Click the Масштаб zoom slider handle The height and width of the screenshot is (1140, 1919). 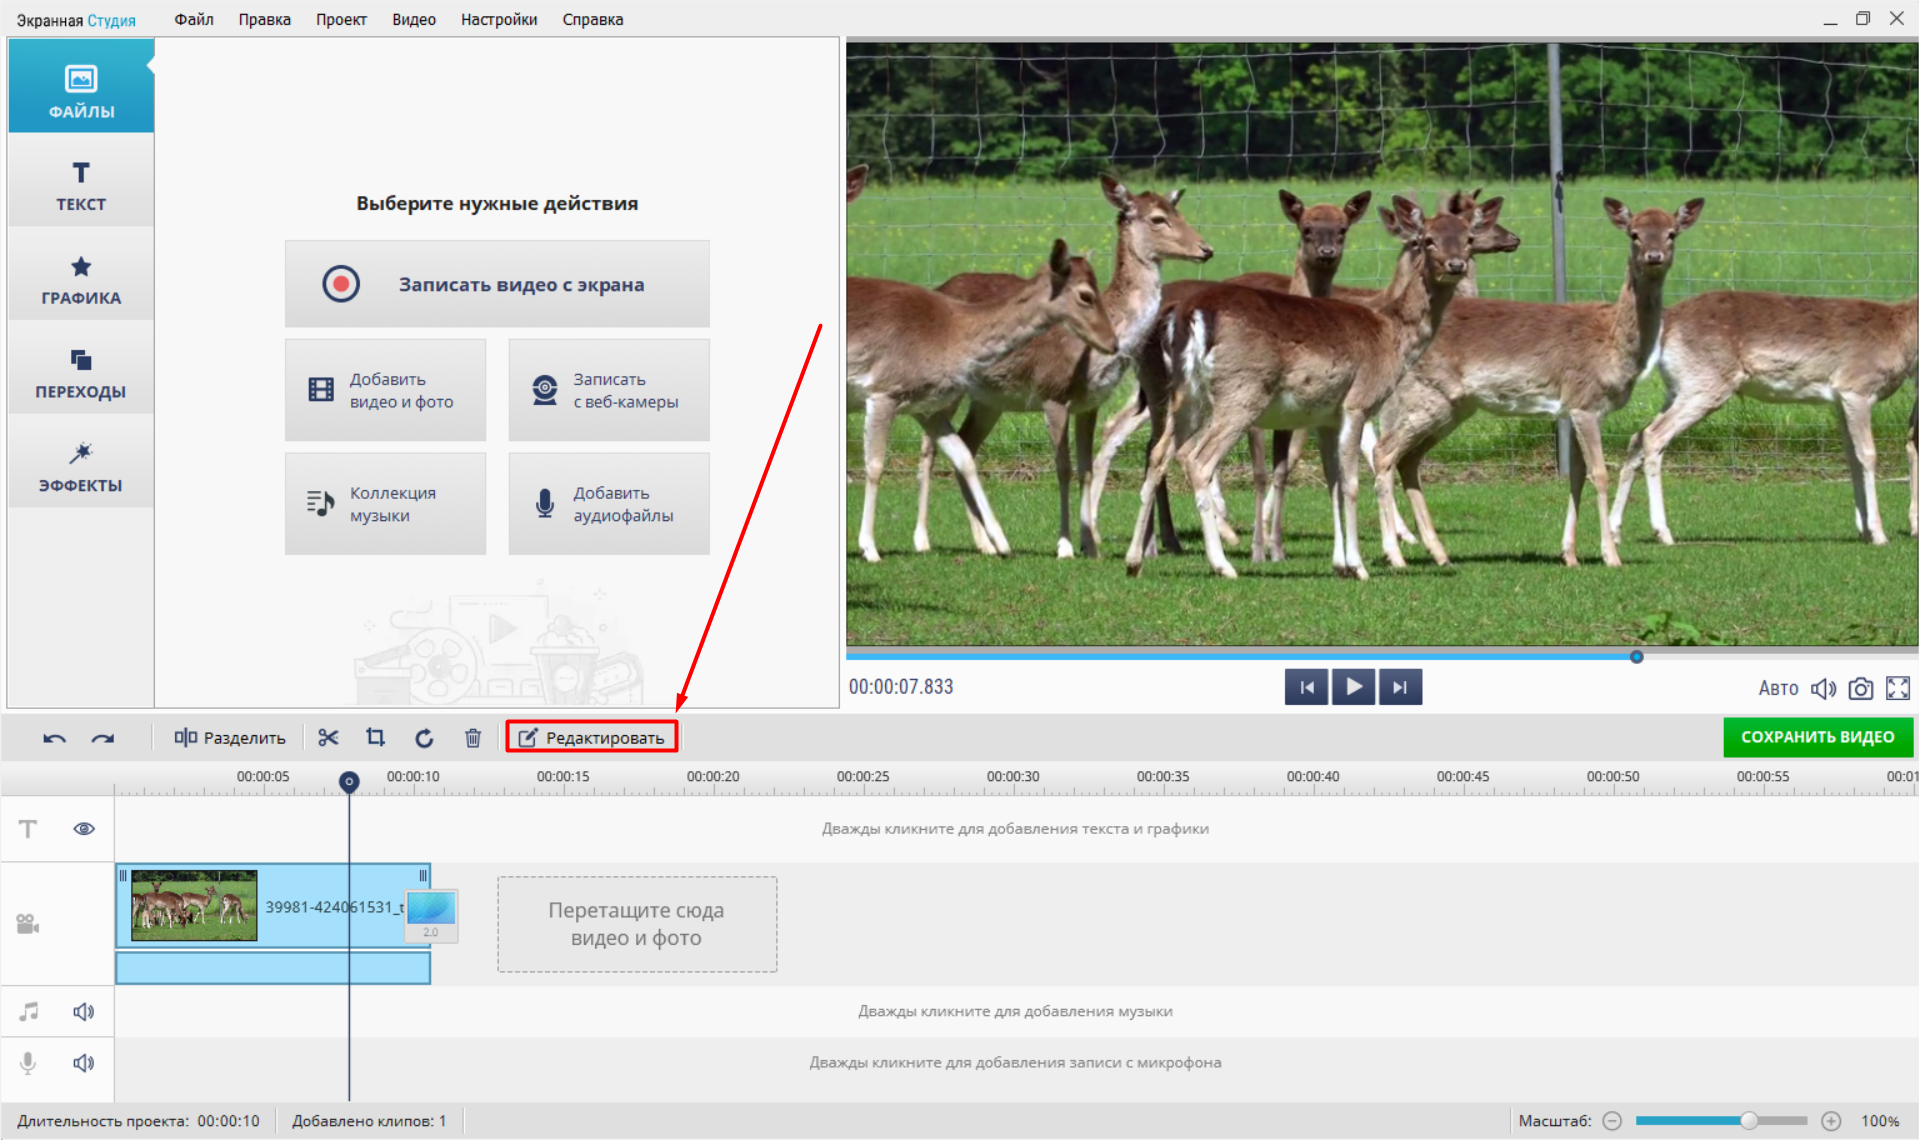point(1749,1121)
